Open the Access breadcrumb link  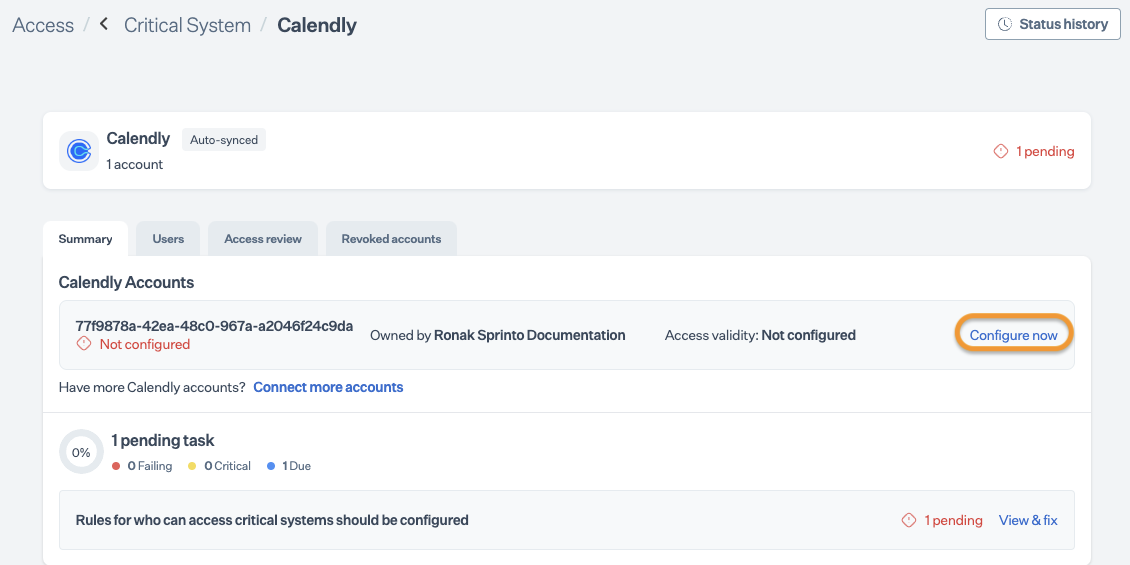[x=43, y=25]
